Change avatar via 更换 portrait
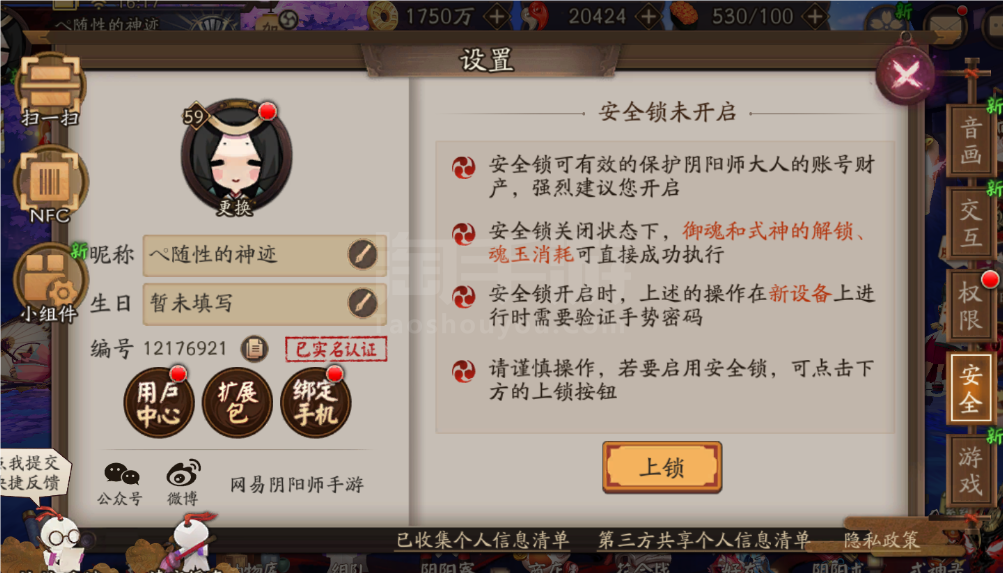 236,157
